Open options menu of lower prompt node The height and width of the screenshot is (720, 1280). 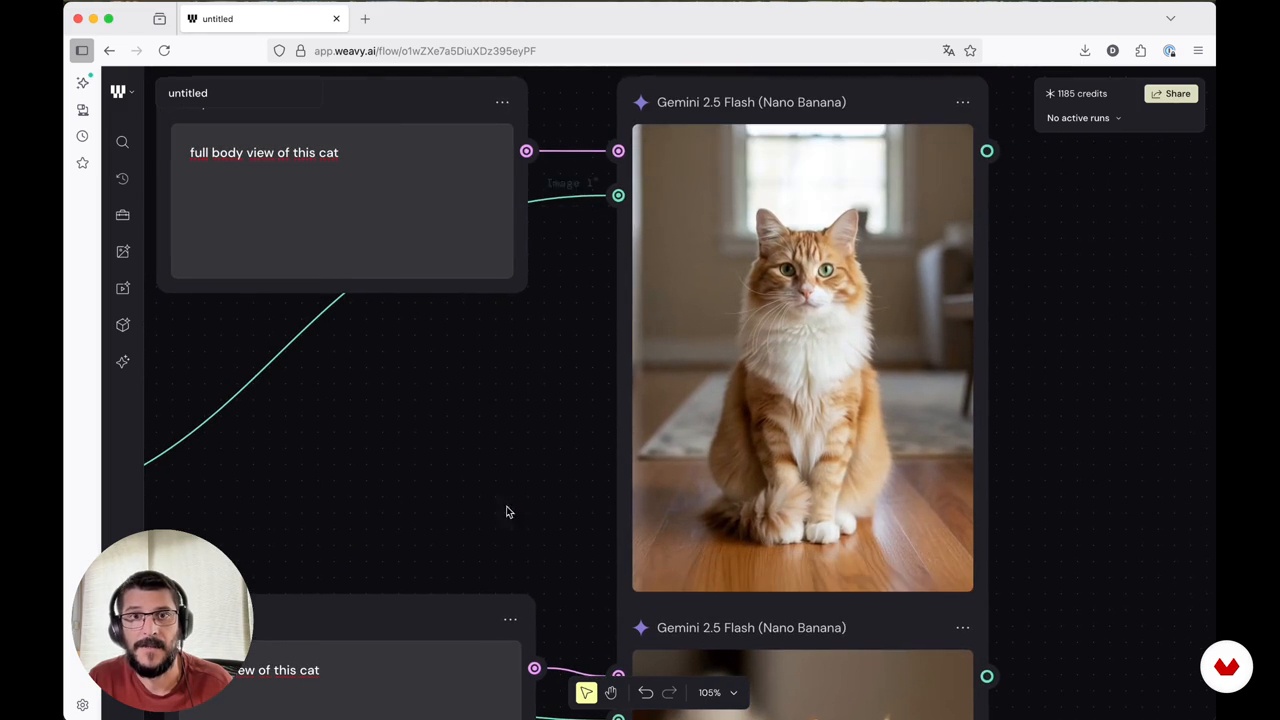tap(510, 620)
